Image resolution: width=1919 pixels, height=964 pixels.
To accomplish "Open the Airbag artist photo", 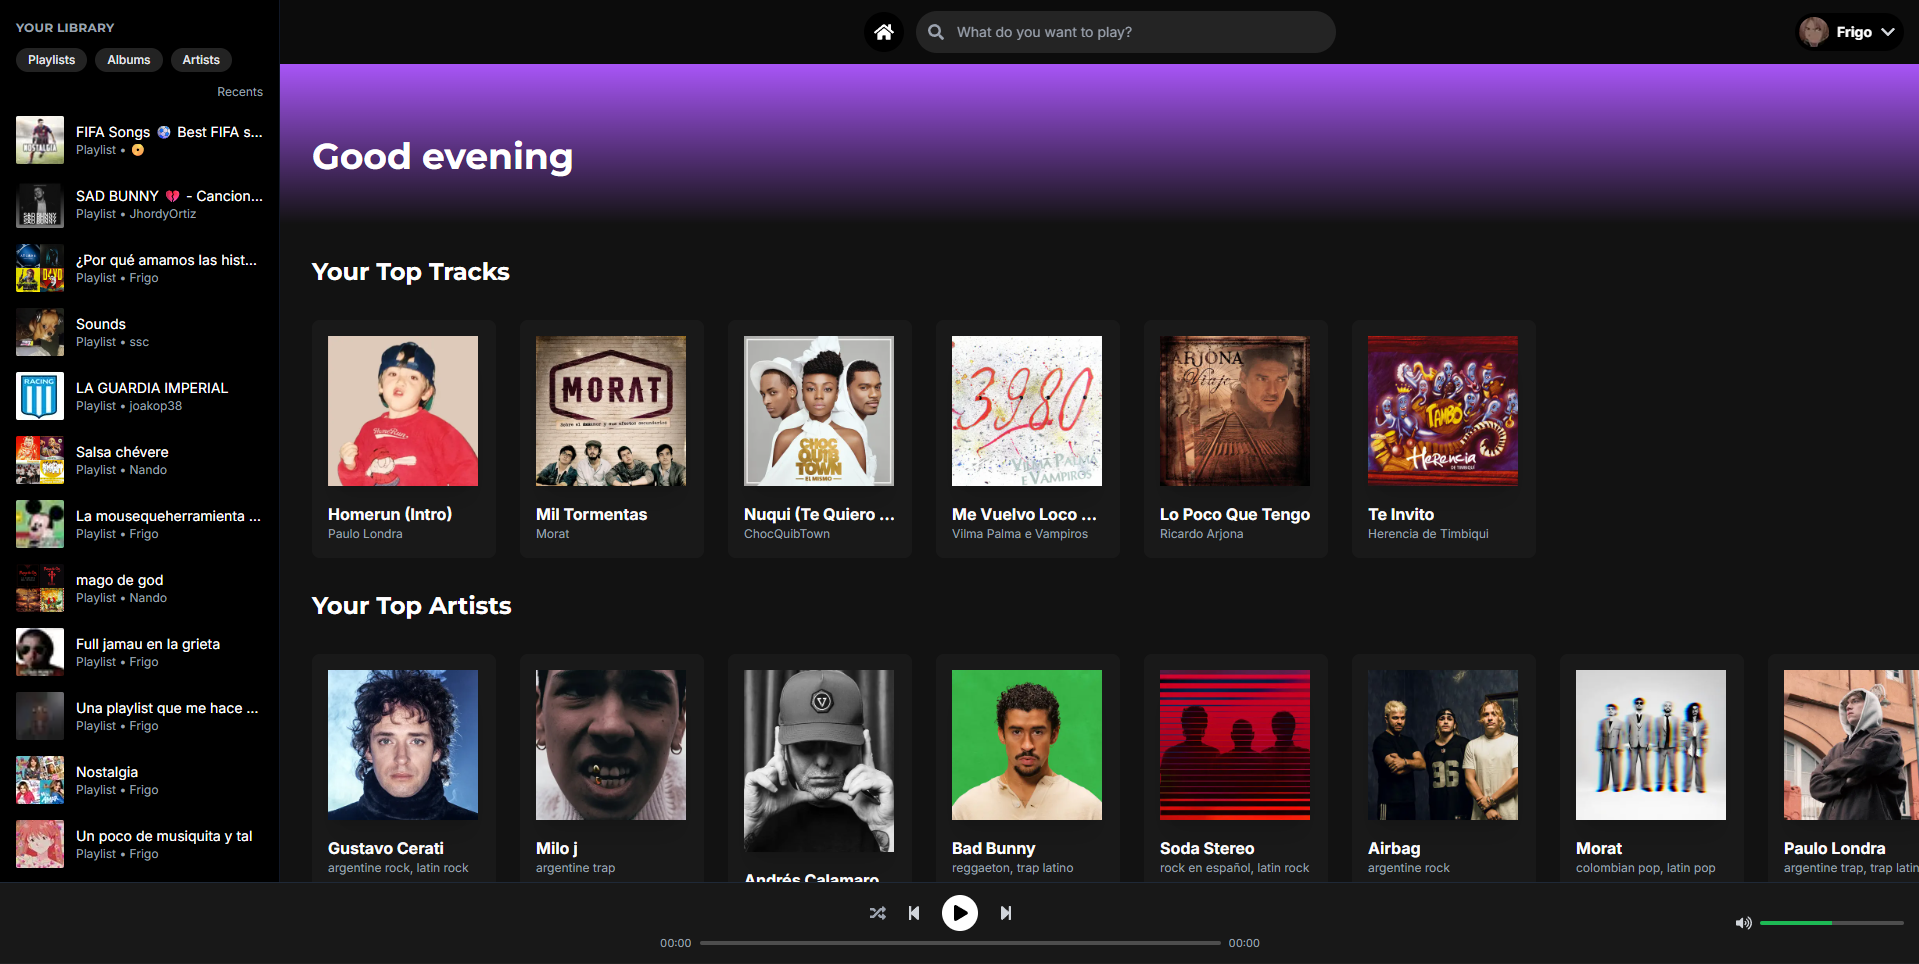I will (x=1443, y=745).
